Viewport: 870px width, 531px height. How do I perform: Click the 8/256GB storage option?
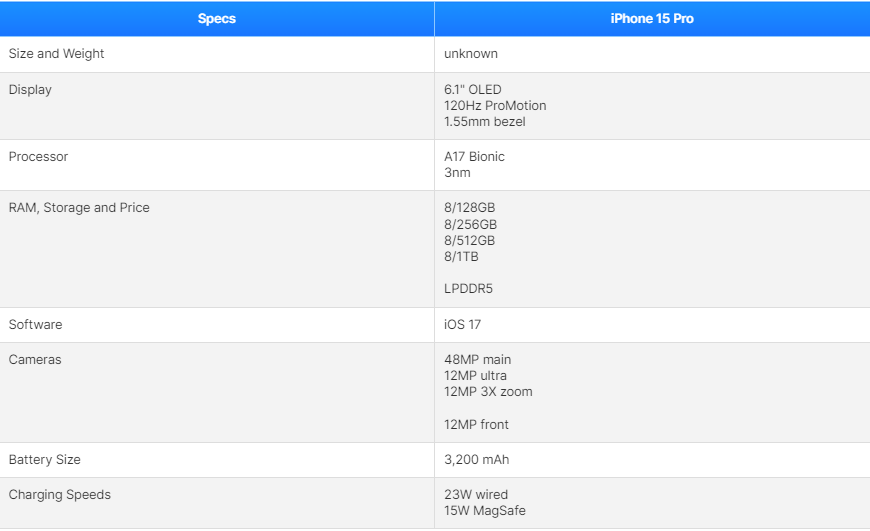(x=470, y=224)
